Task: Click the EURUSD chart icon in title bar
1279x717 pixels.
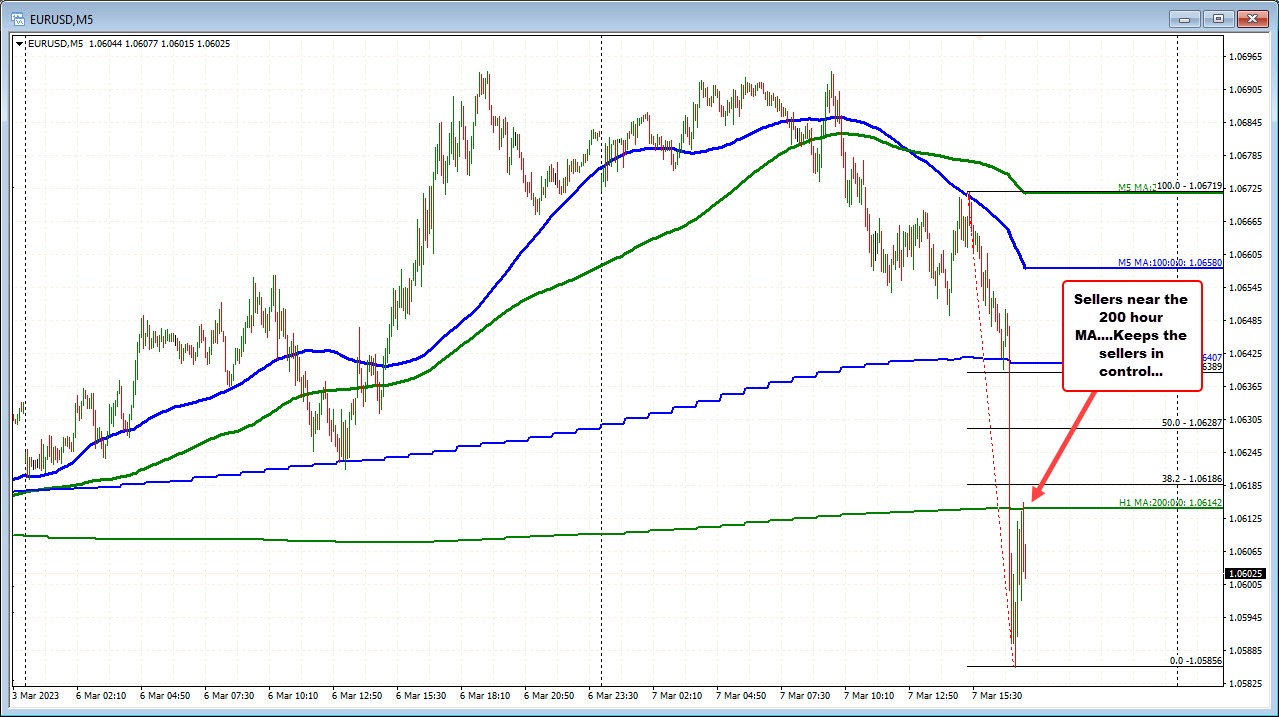Action: point(16,18)
